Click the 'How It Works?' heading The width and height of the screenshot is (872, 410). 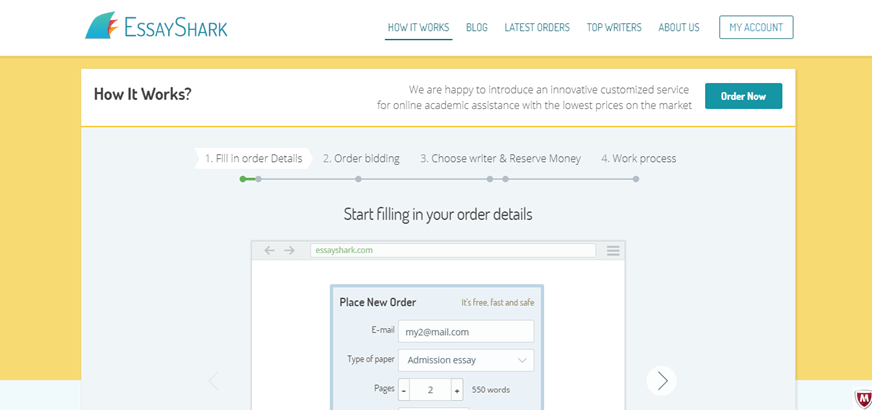click(x=142, y=94)
